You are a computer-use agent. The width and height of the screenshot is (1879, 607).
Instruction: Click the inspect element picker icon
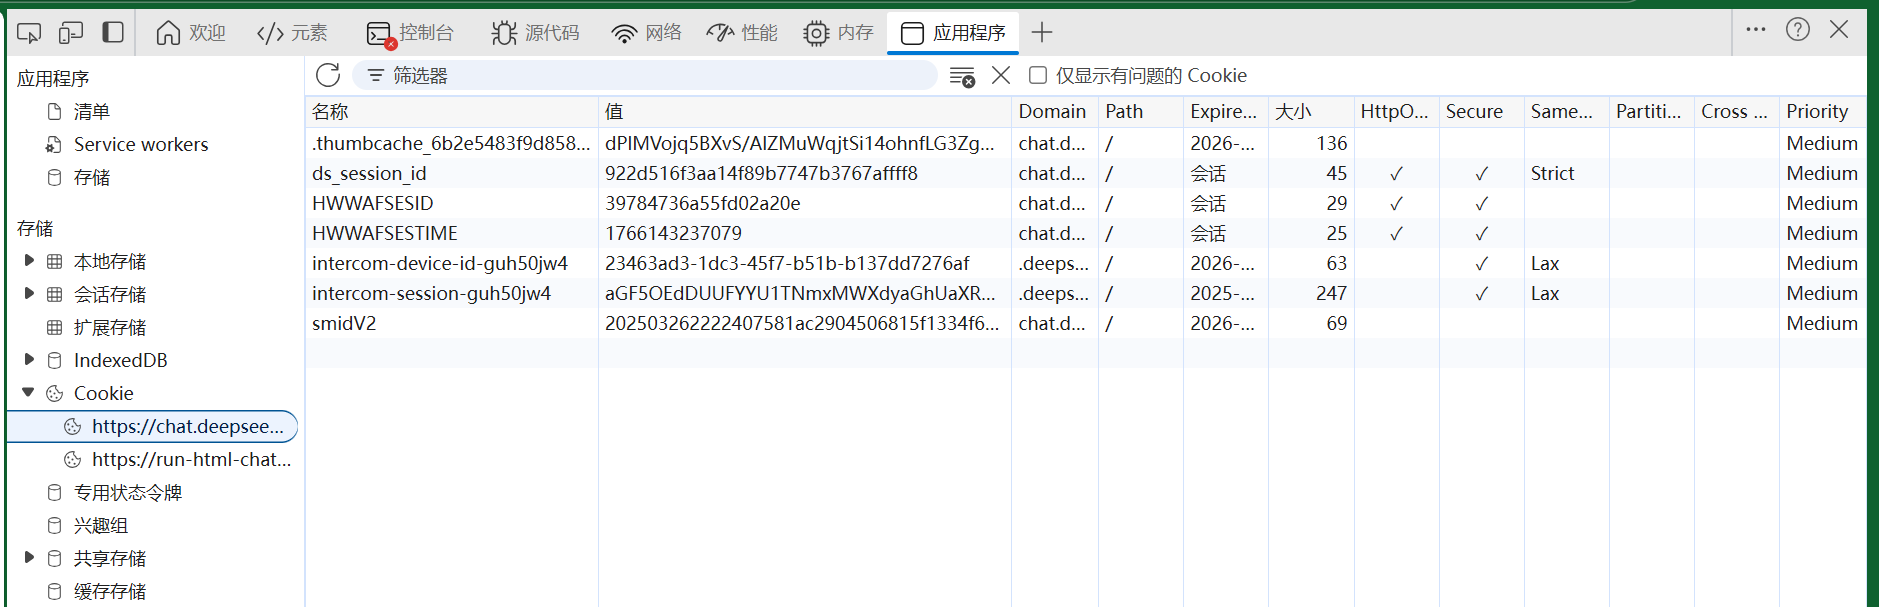[29, 33]
